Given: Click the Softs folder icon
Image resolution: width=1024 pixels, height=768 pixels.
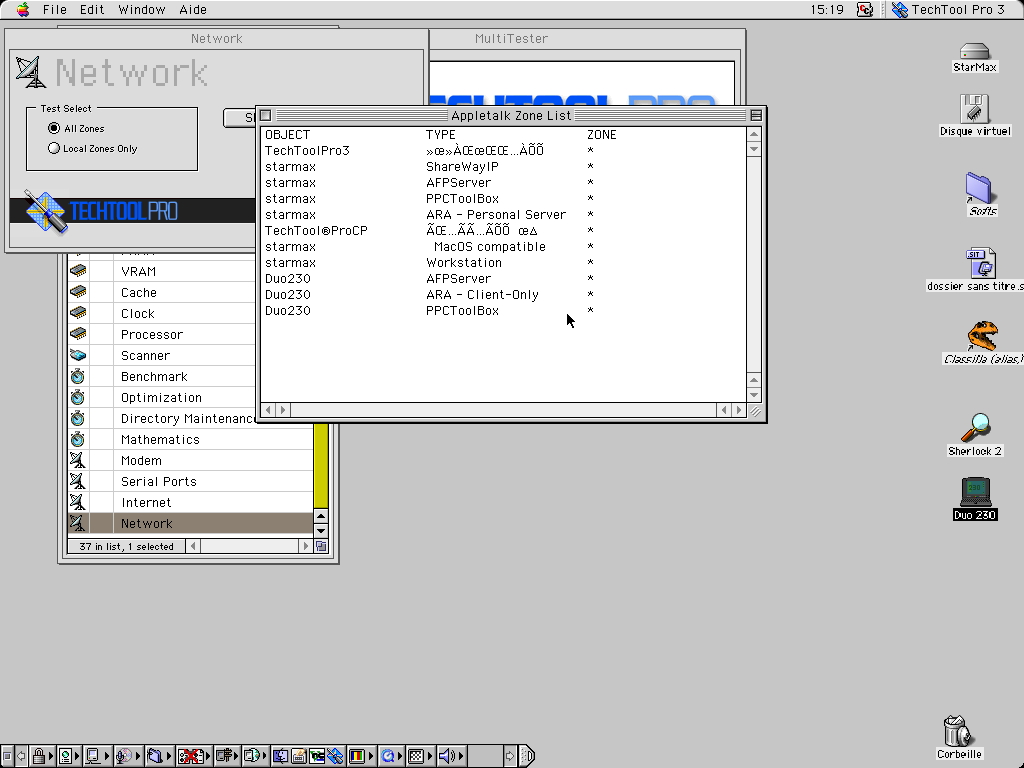Looking at the screenshot, I should coord(978,189).
